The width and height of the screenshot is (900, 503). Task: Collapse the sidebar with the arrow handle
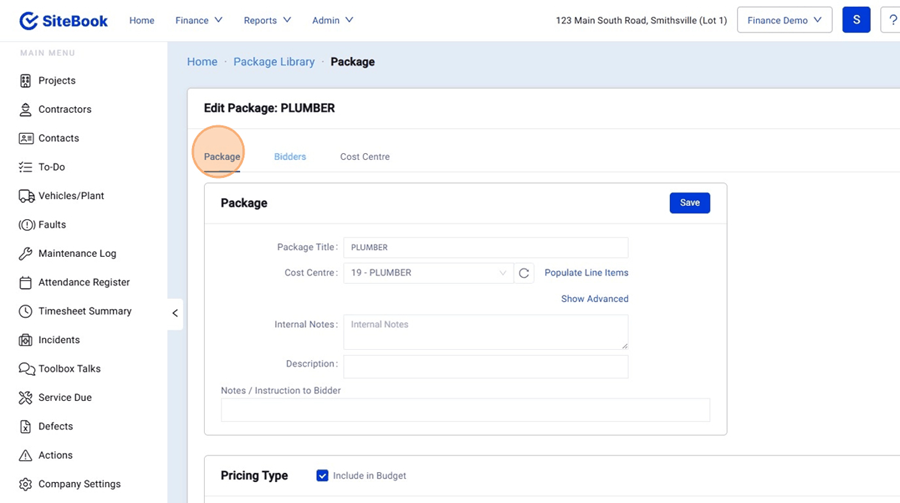click(175, 313)
